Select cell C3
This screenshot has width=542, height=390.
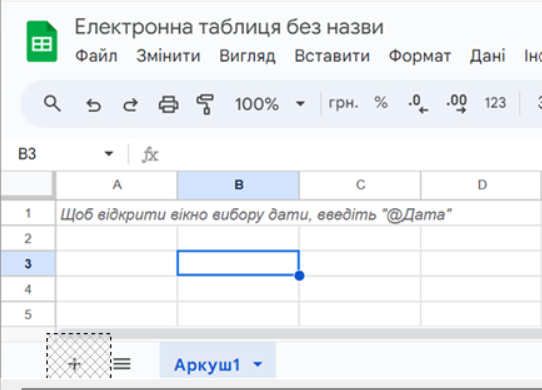pos(360,263)
